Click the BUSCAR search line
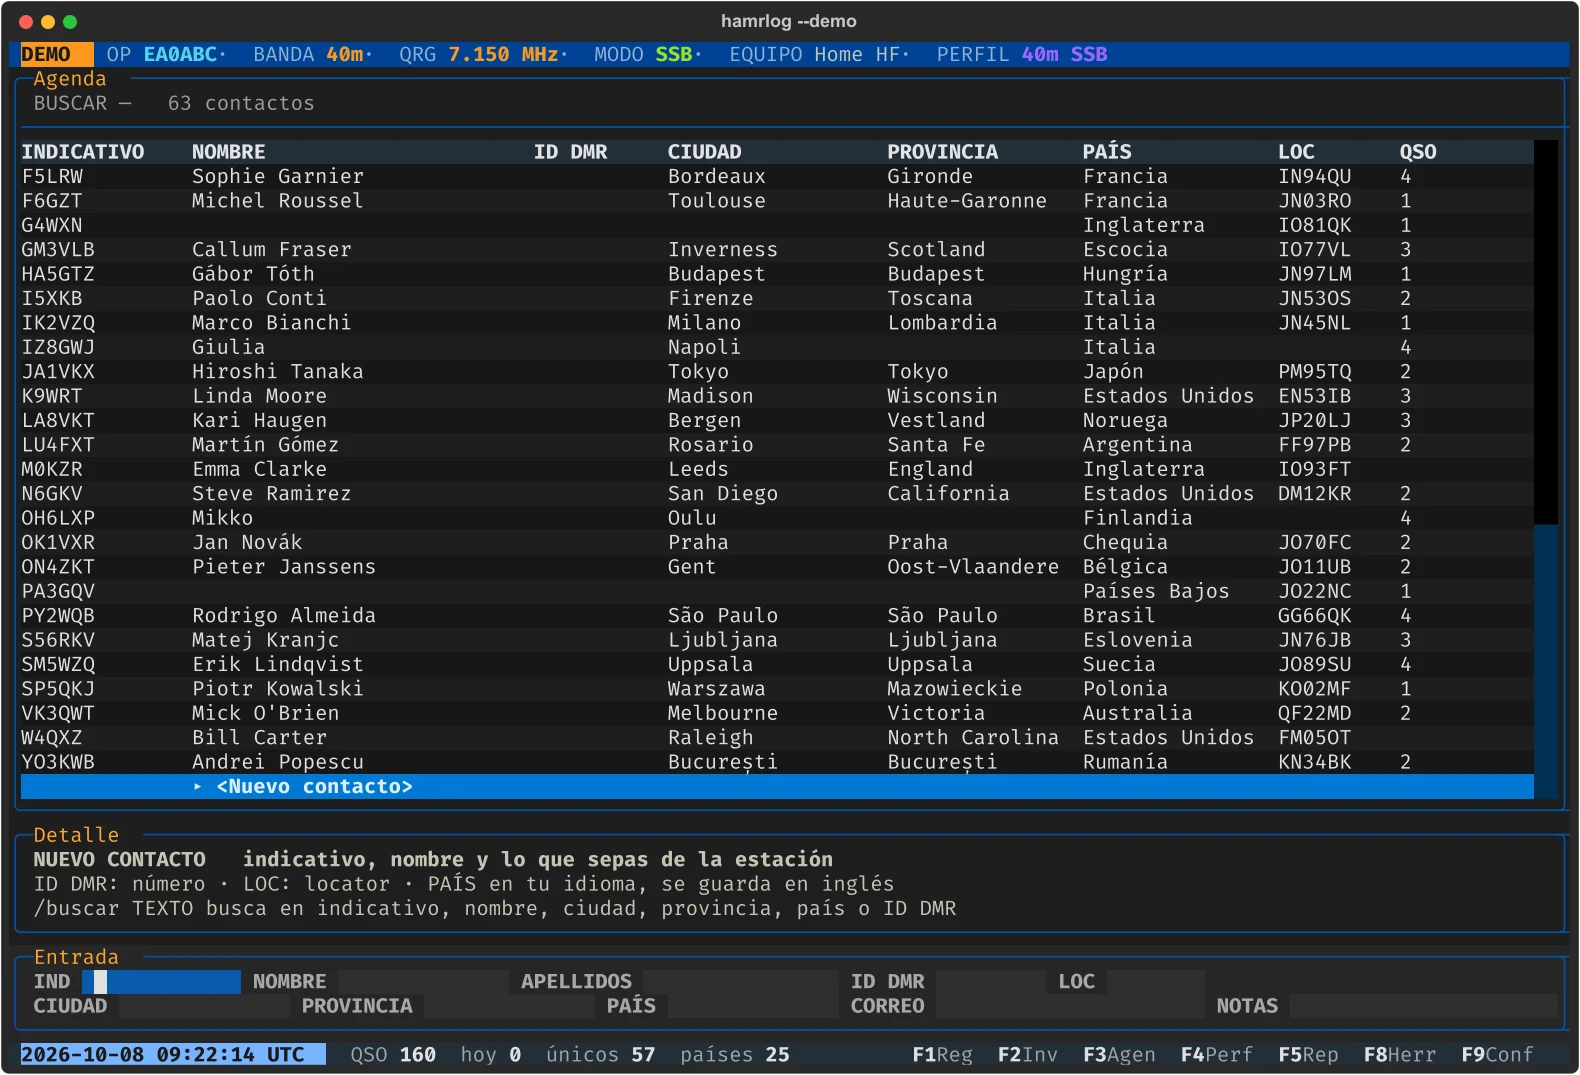1580x1075 pixels. pyautogui.click(x=174, y=104)
